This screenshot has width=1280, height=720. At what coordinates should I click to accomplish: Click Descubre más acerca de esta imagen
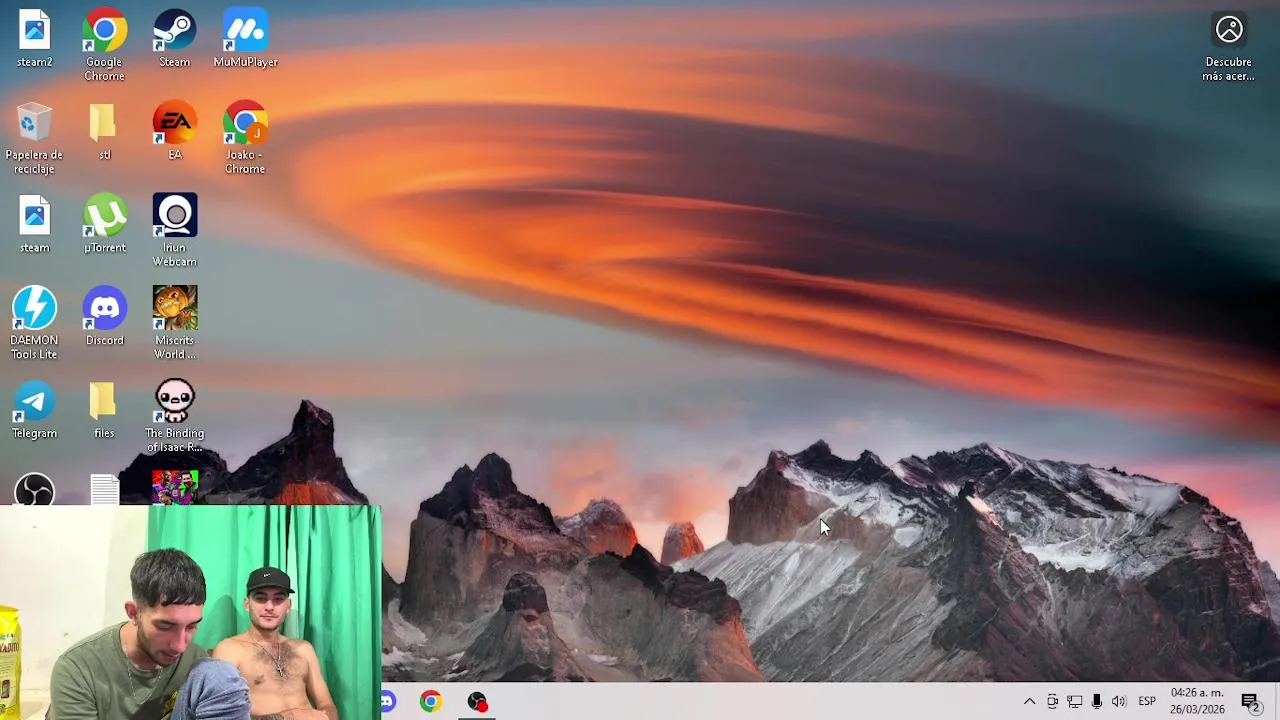pos(1228,48)
